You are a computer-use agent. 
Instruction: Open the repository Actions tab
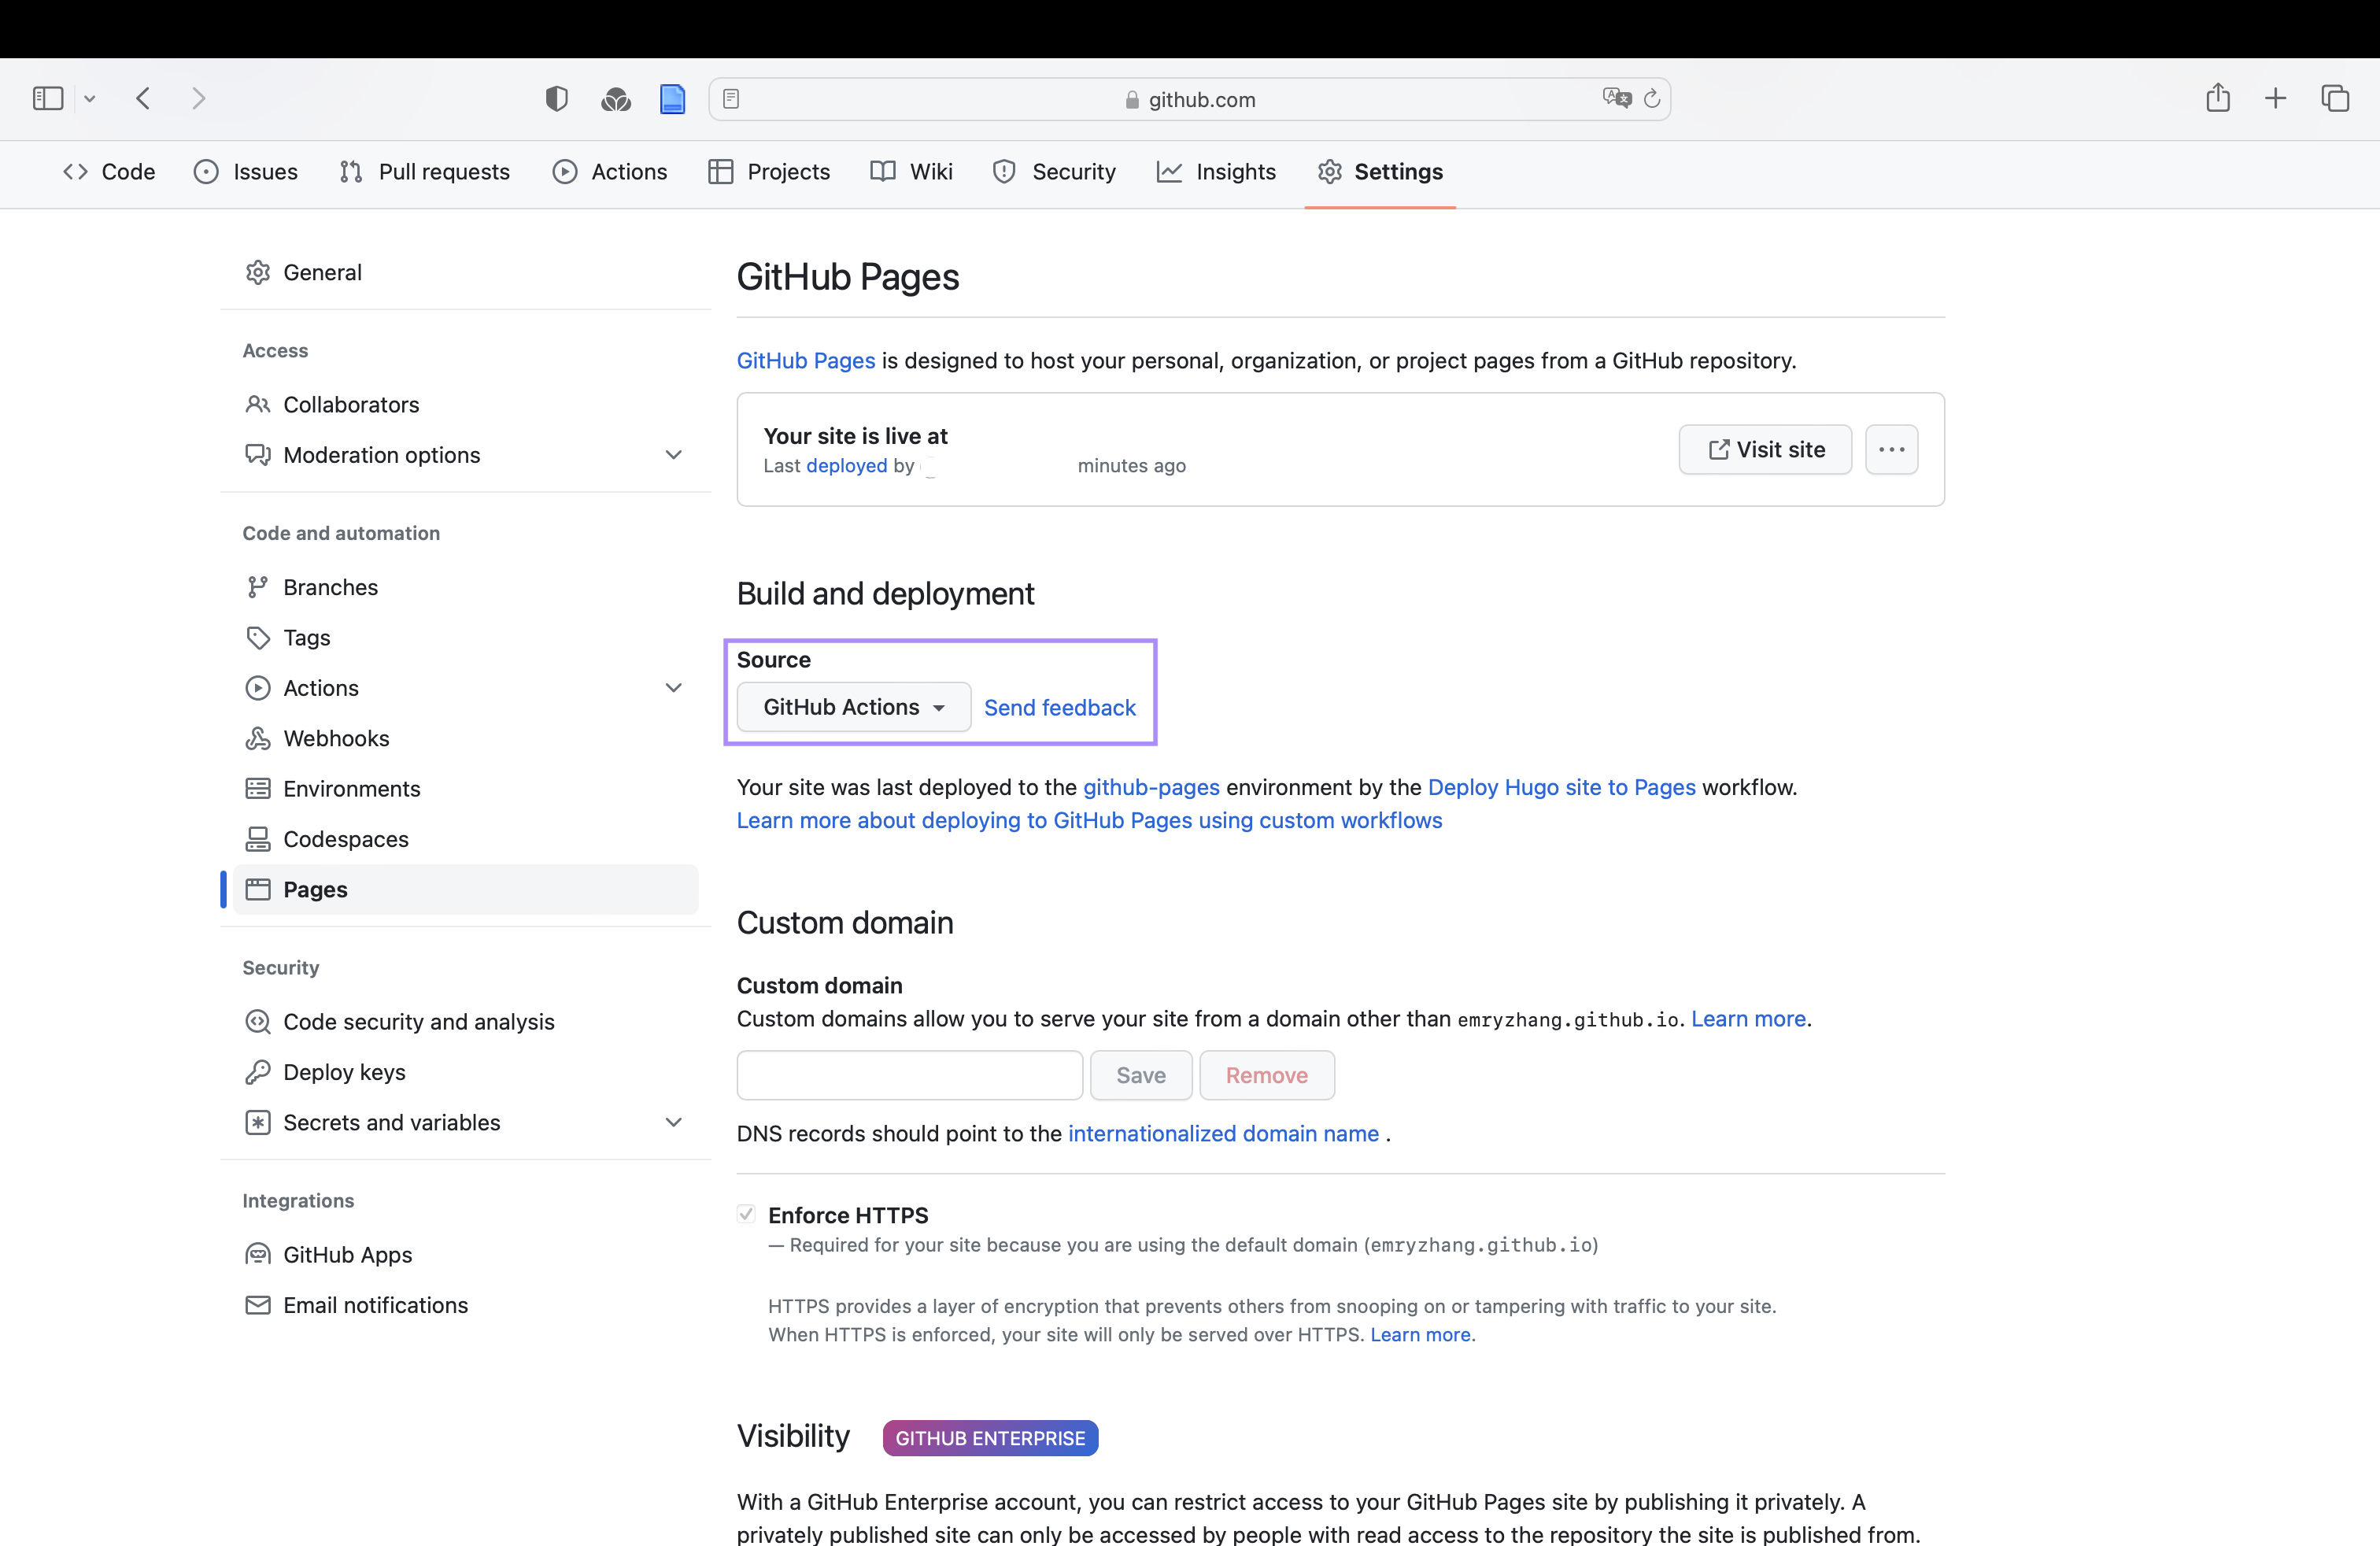pos(610,172)
